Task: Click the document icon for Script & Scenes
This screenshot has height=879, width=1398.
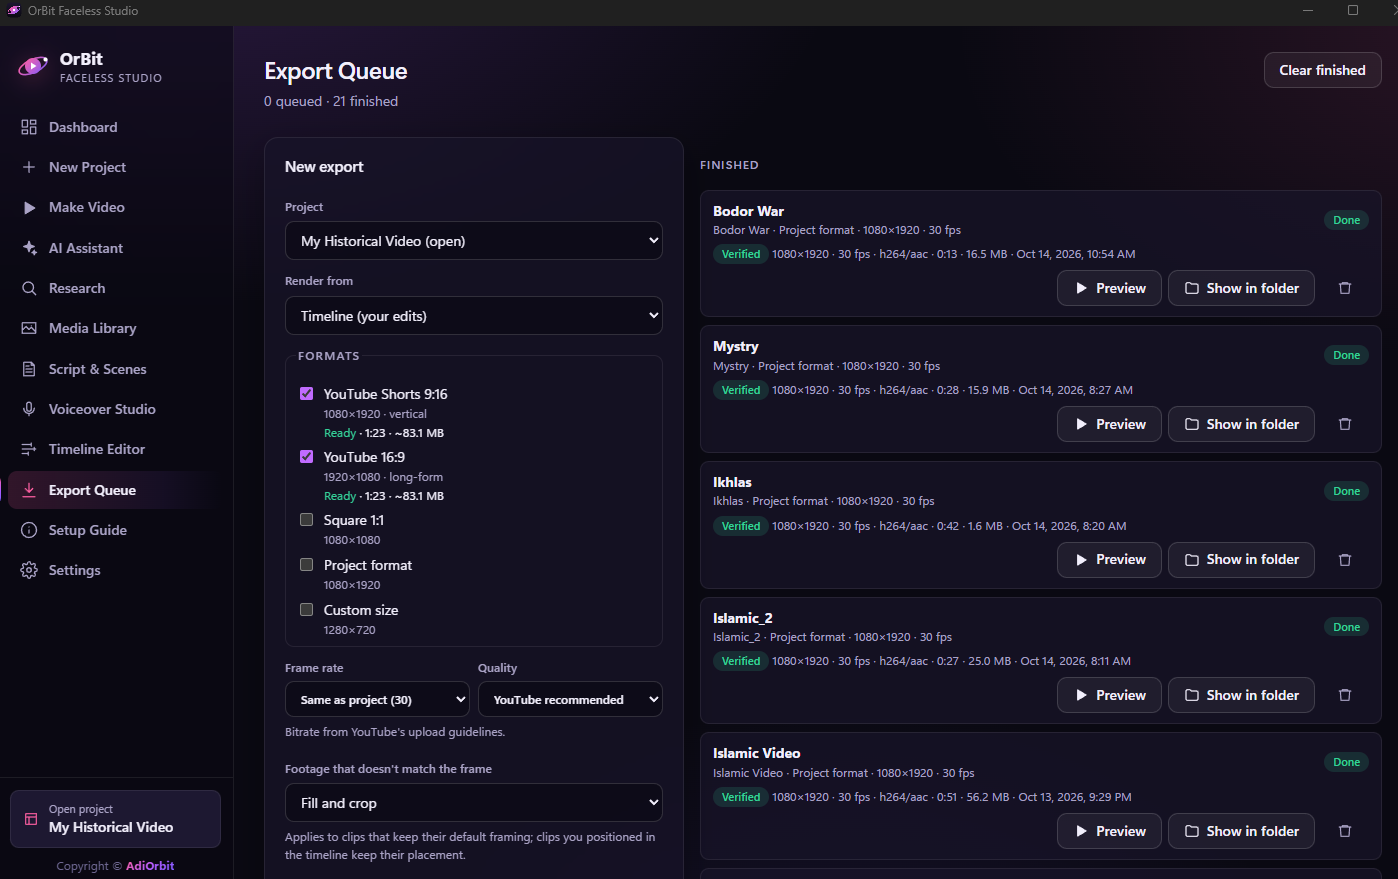Action: coord(29,369)
